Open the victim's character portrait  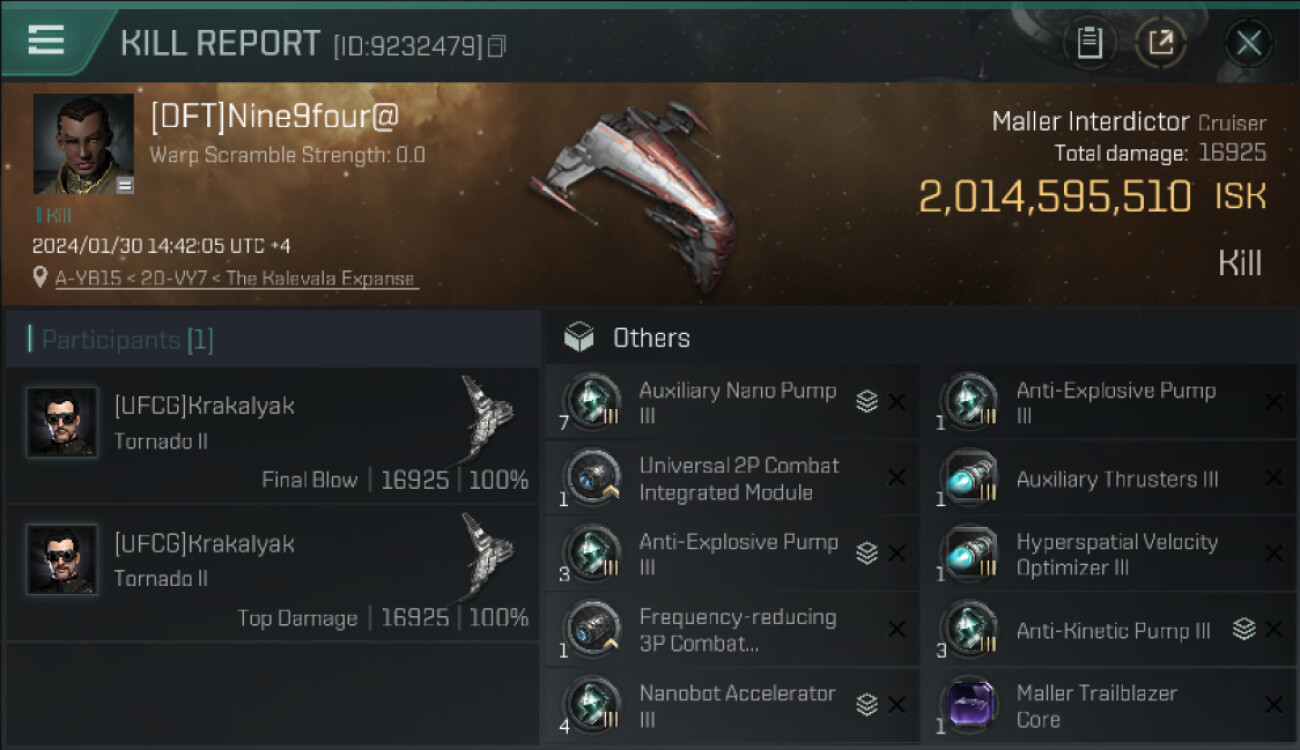pos(83,144)
